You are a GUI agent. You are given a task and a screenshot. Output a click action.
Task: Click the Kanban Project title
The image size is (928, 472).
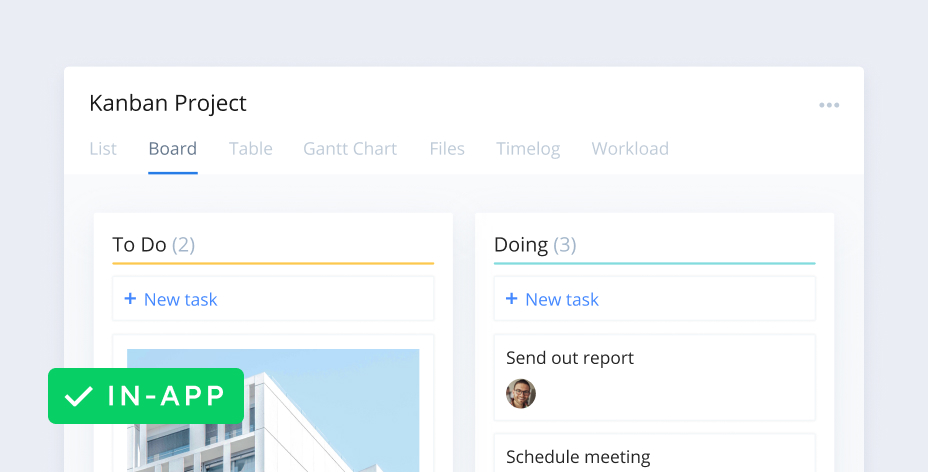(x=168, y=103)
